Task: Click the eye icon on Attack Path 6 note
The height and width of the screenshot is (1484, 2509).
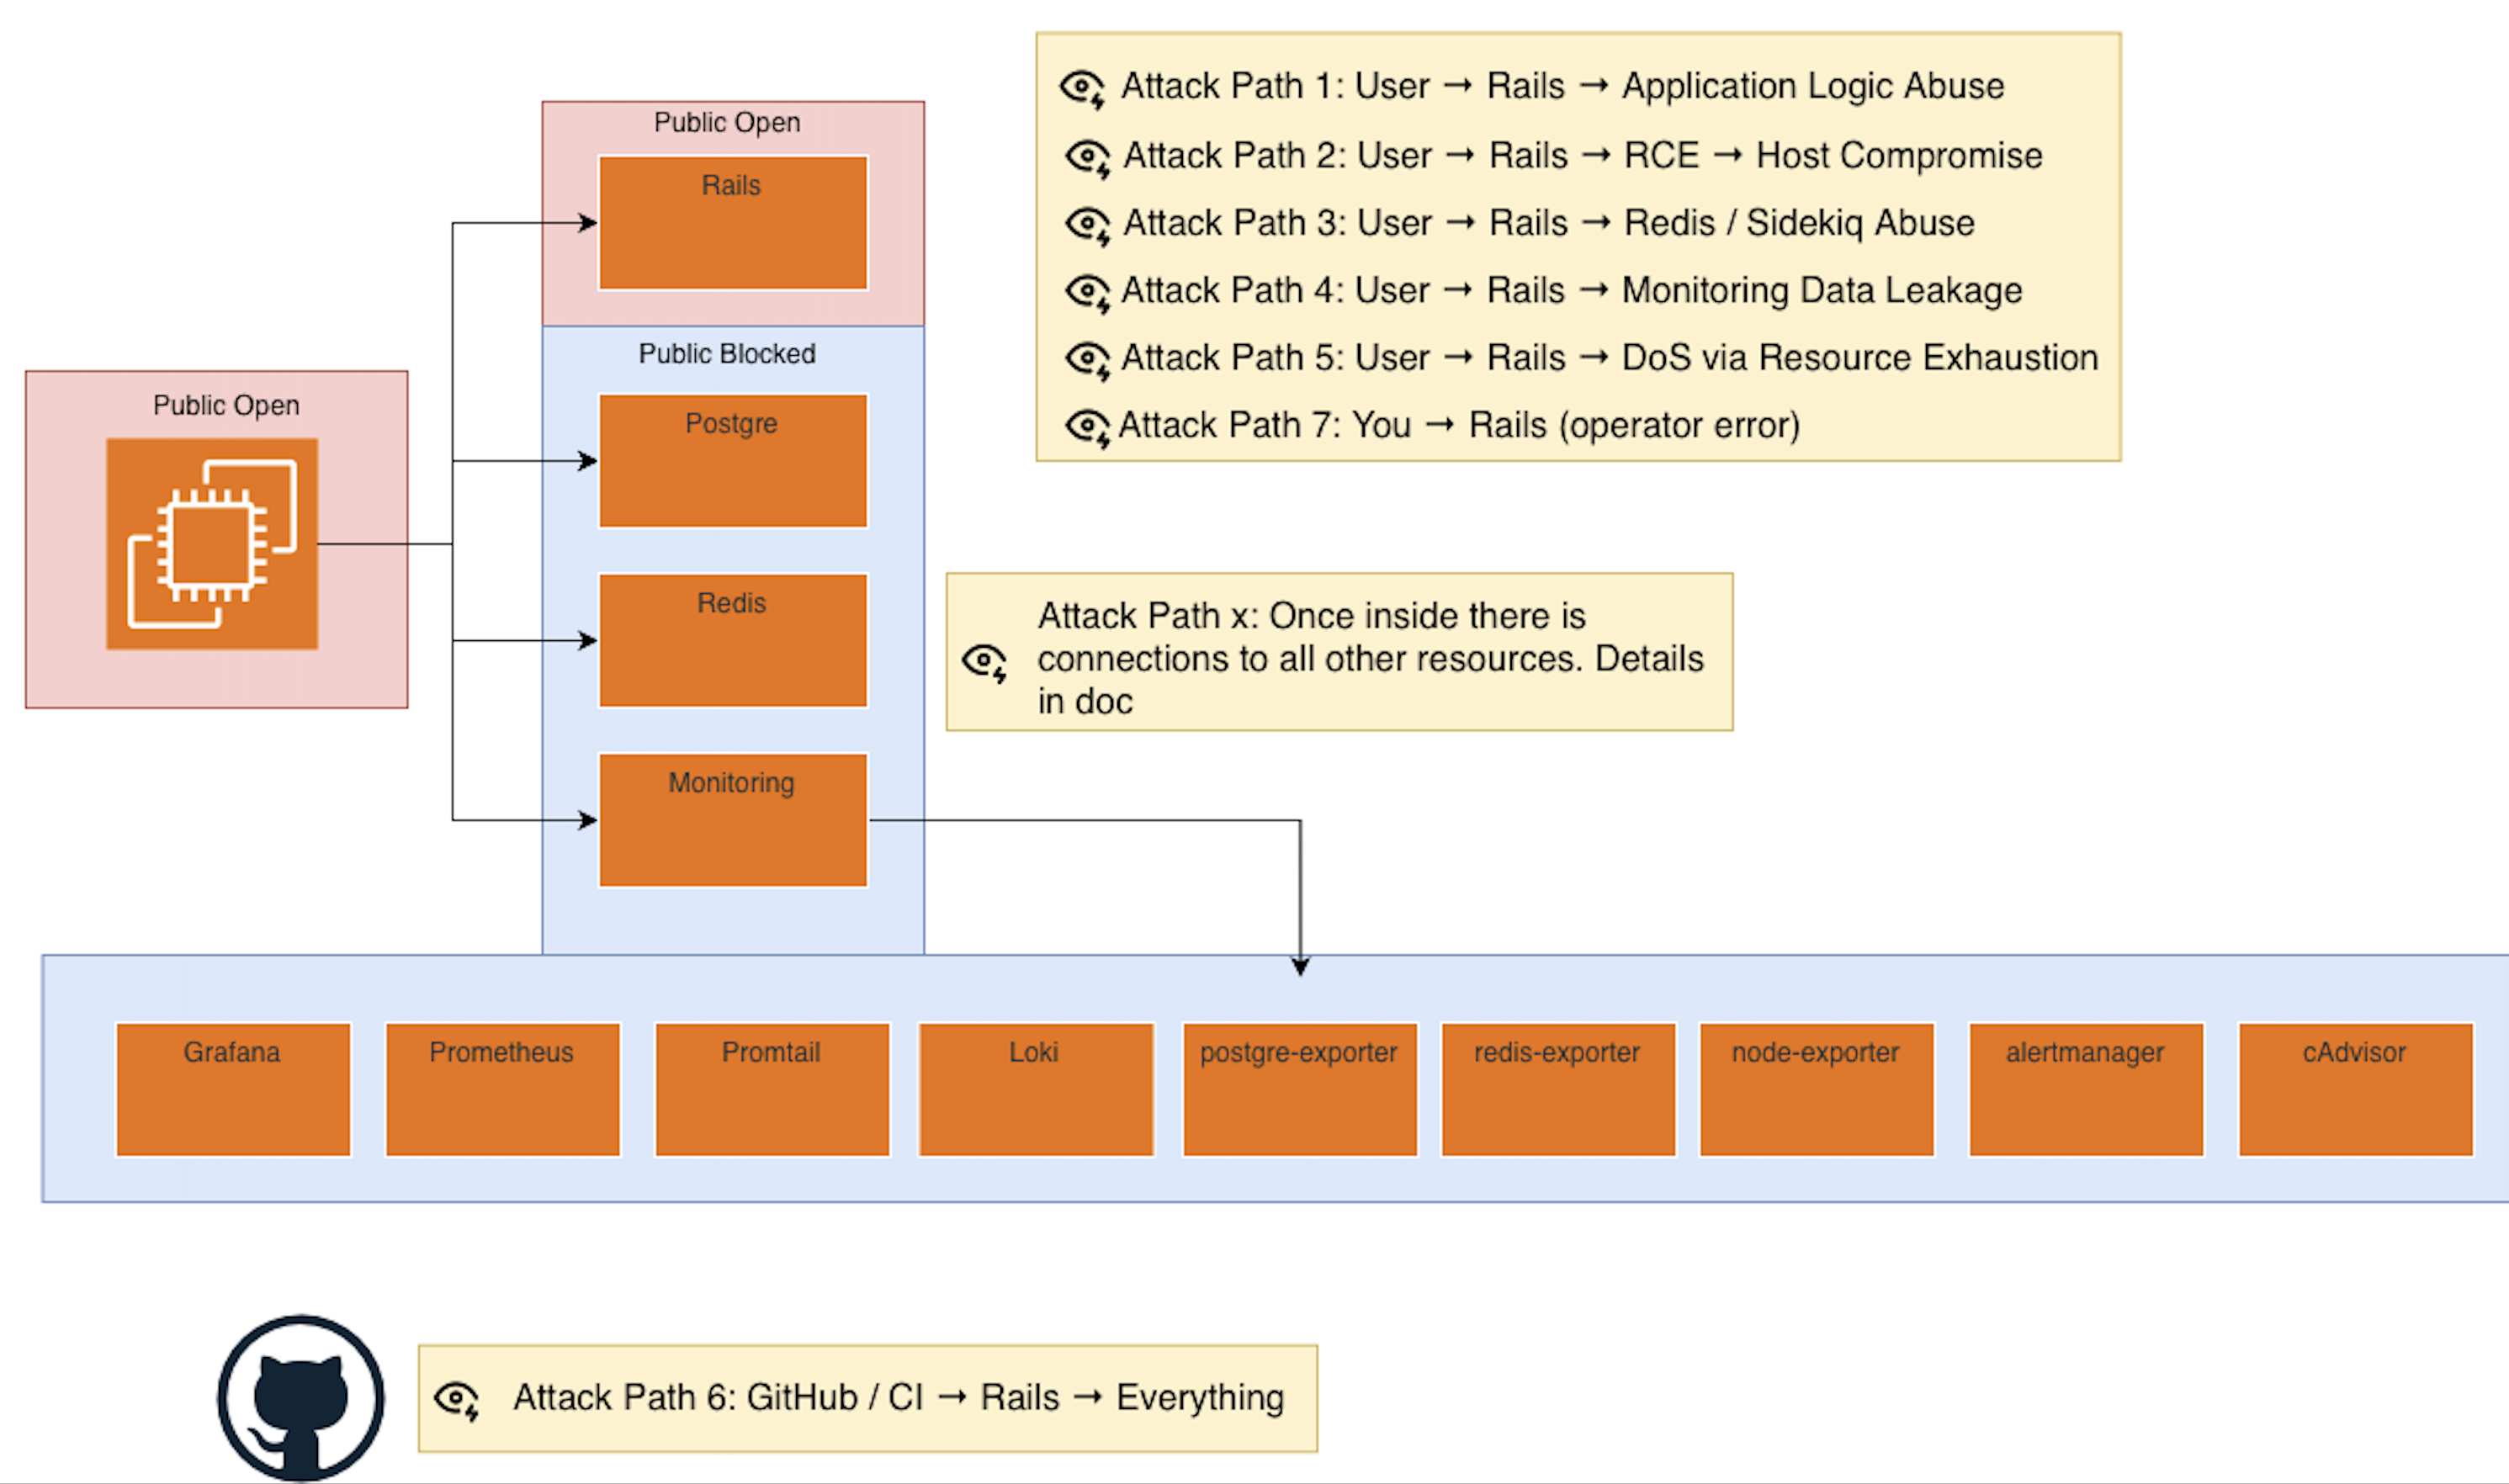Action: pos(457,1398)
